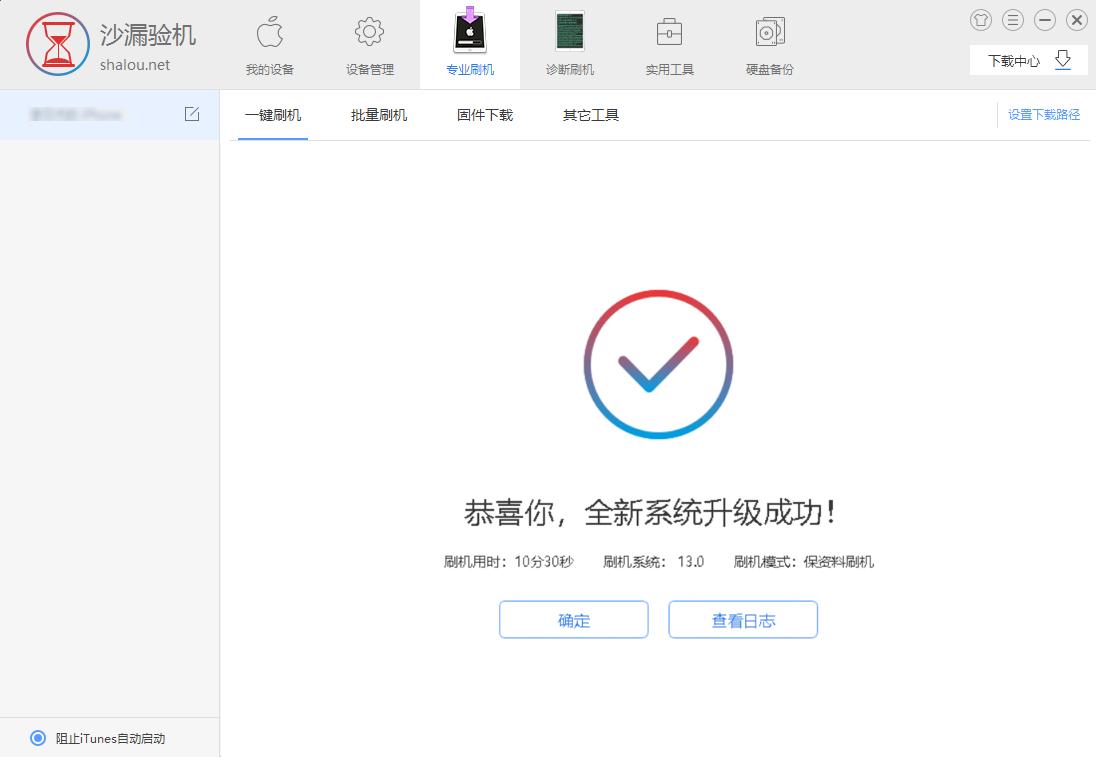1096x757 pixels.
Task: Open 我的设备 via the Apple icon
Action: [x=269, y=44]
